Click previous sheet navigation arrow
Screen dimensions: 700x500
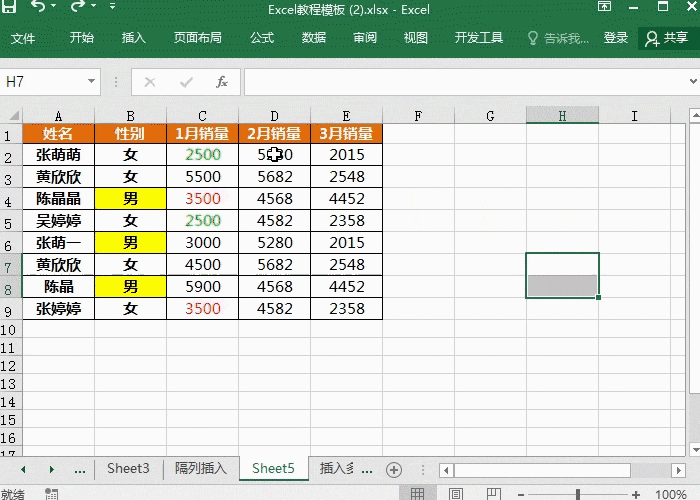(x=23, y=470)
